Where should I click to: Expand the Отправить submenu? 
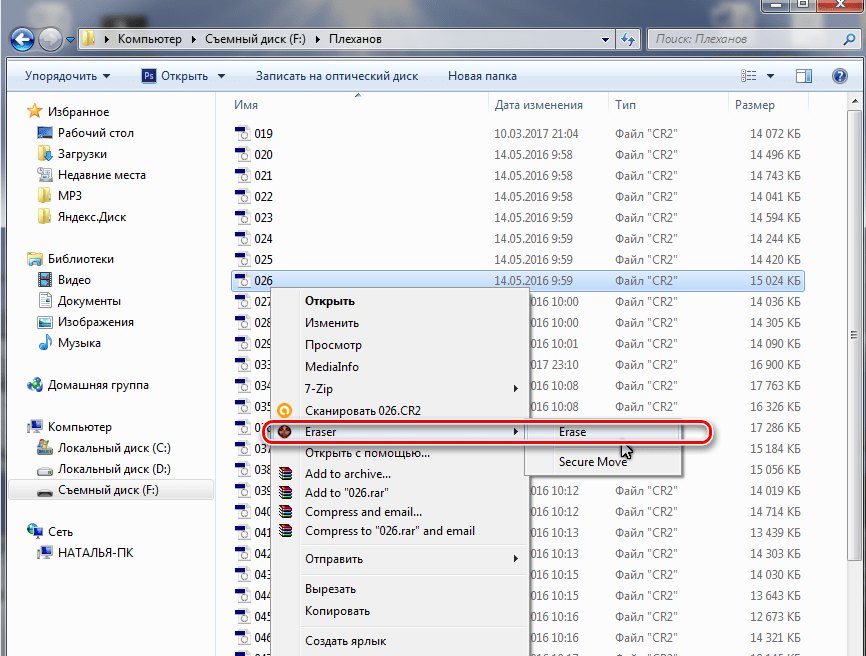(x=516, y=559)
